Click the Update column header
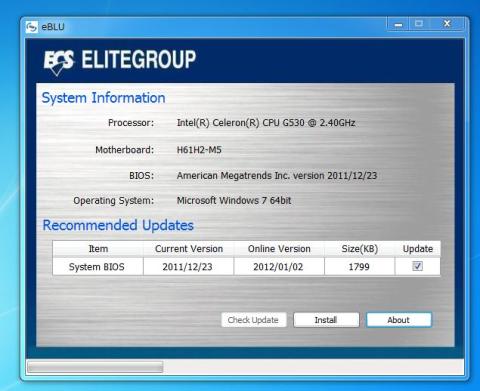 pos(418,249)
